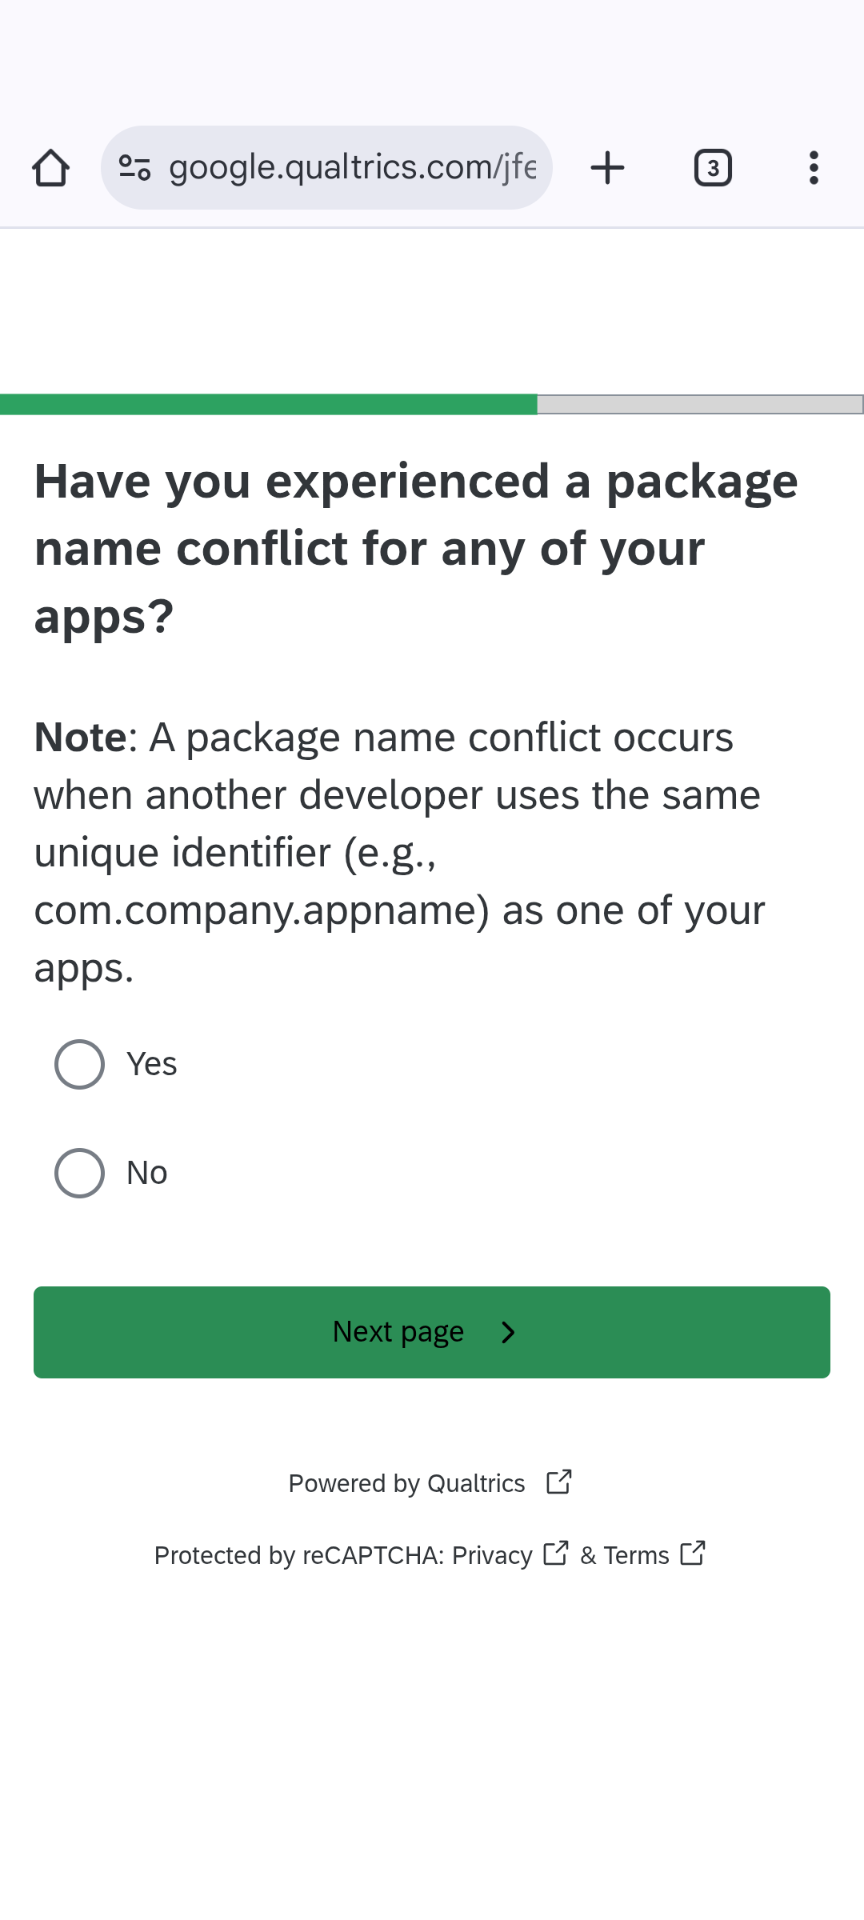Click the survey question heading text
This screenshot has width=864, height=1920.
pos(416,548)
